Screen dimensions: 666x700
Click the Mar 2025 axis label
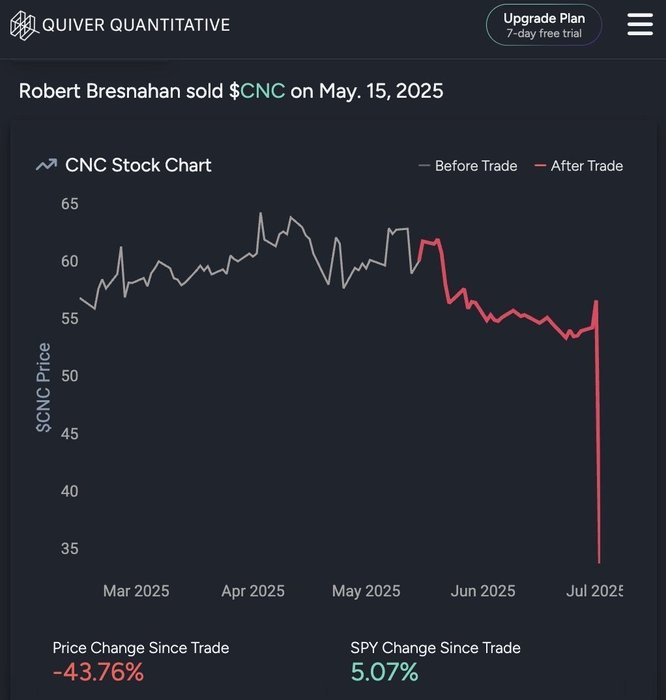click(x=136, y=591)
